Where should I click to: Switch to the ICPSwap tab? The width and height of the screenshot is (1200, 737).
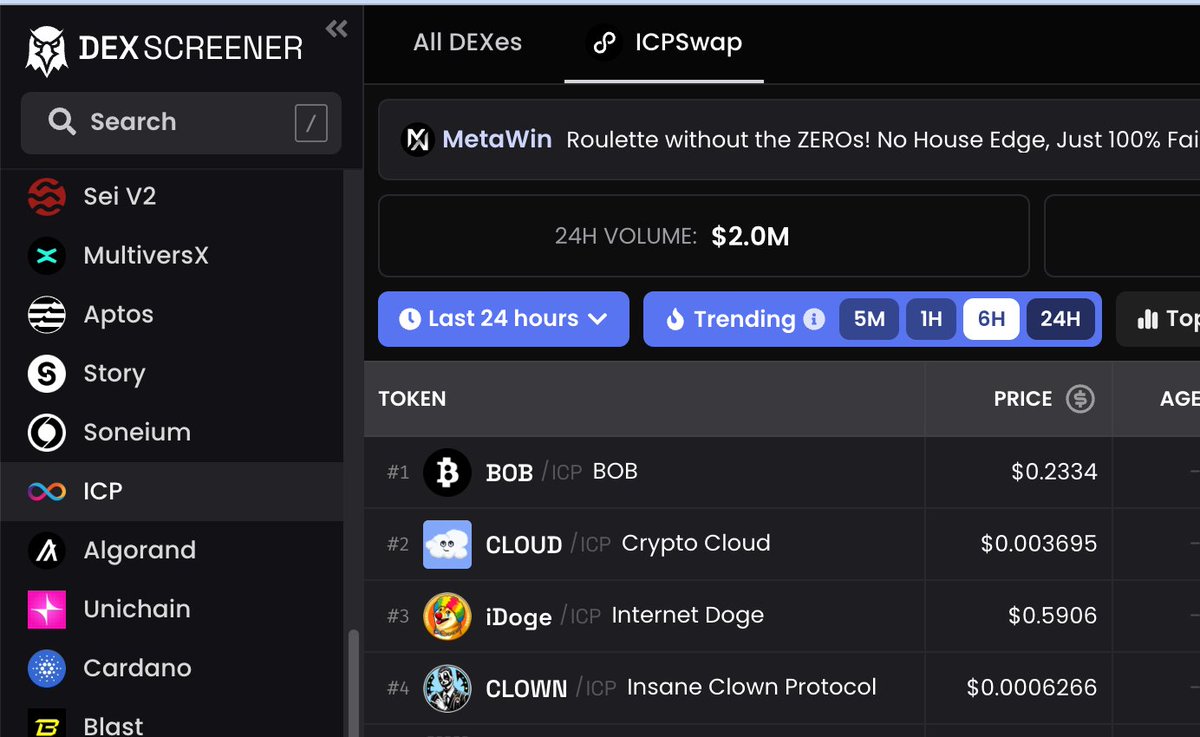664,44
